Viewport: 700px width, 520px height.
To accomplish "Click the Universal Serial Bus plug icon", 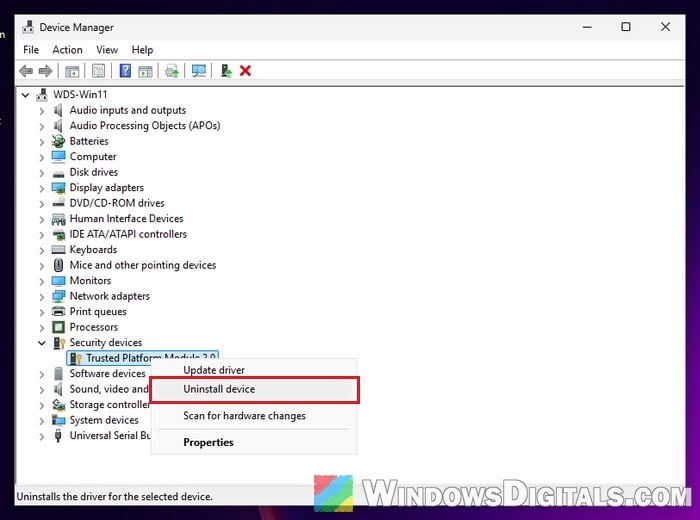I will (58, 435).
